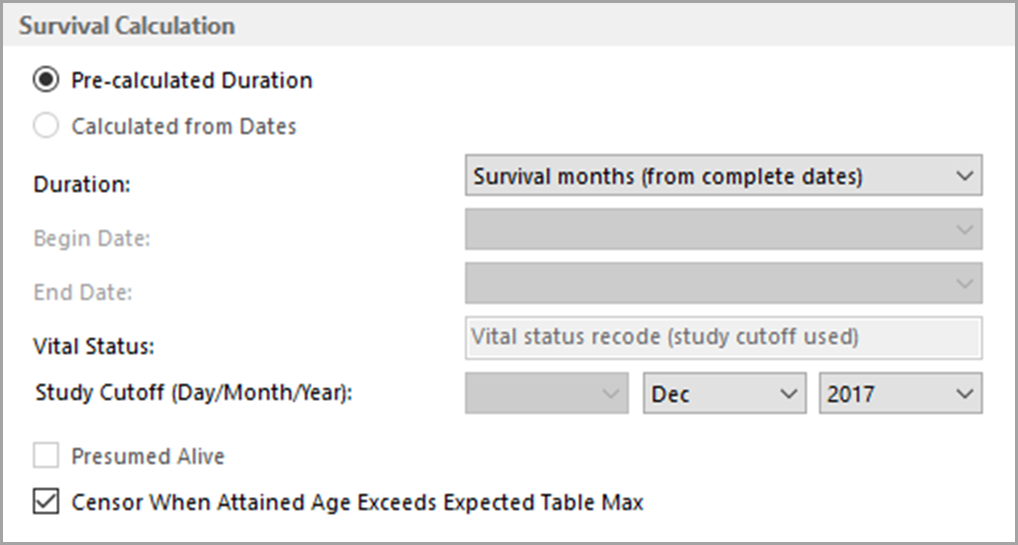
Task: Click the Calculated from Dates label text
Action: (x=184, y=127)
